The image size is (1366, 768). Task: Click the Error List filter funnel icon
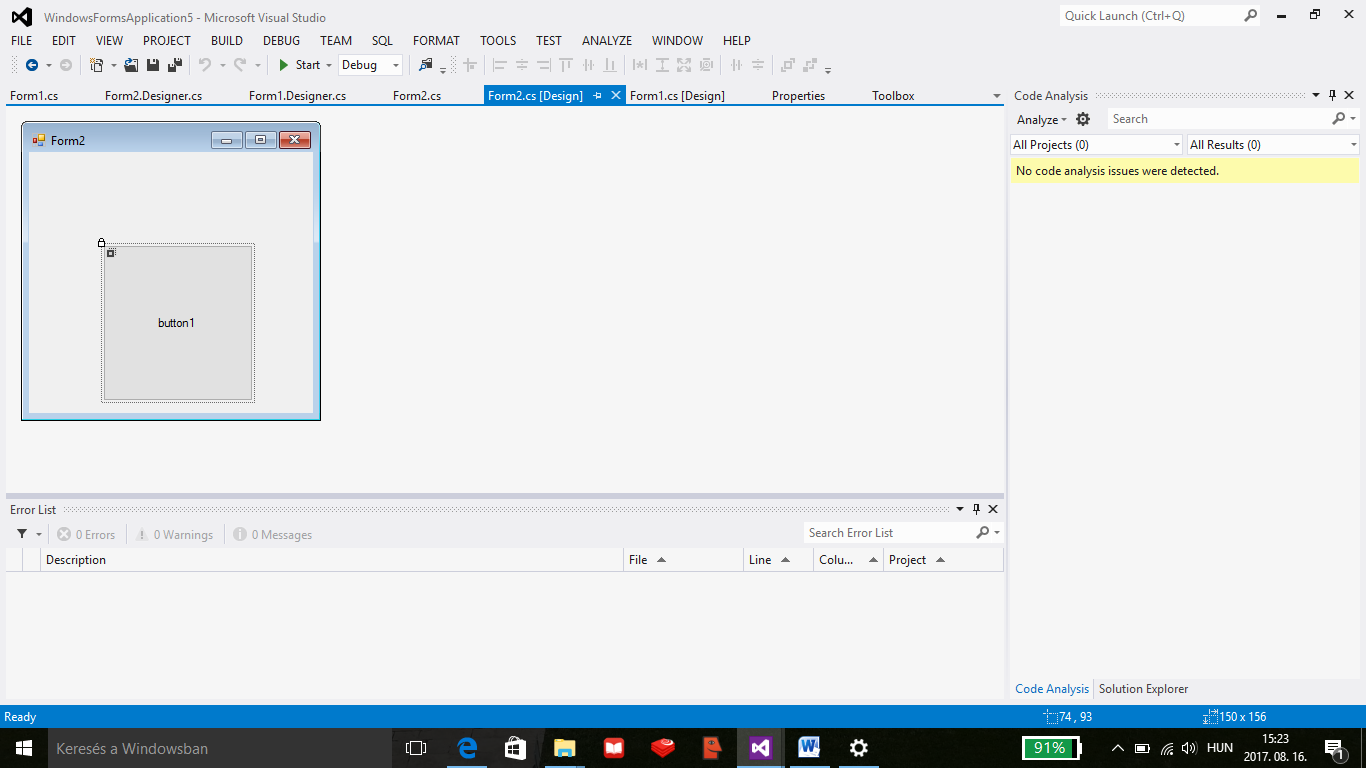pyautogui.click(x=22, y=534)
